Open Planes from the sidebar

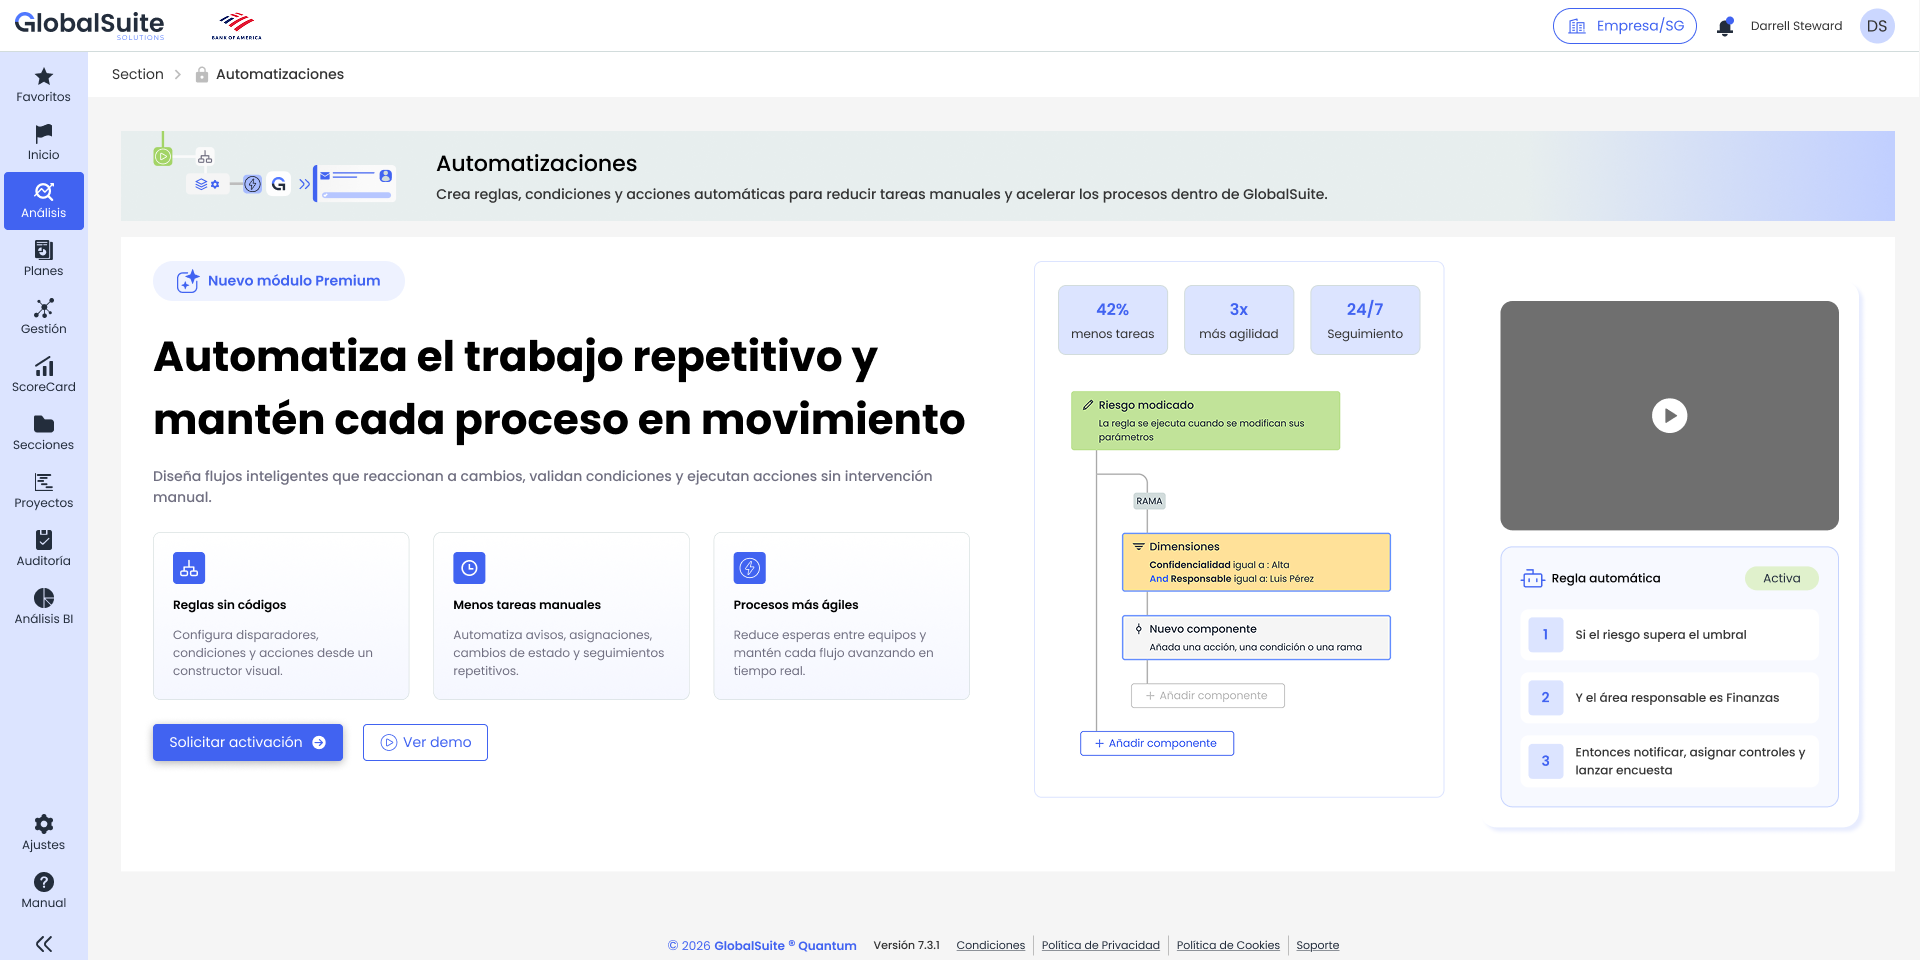pyautogui.click(x=44, y=259)
